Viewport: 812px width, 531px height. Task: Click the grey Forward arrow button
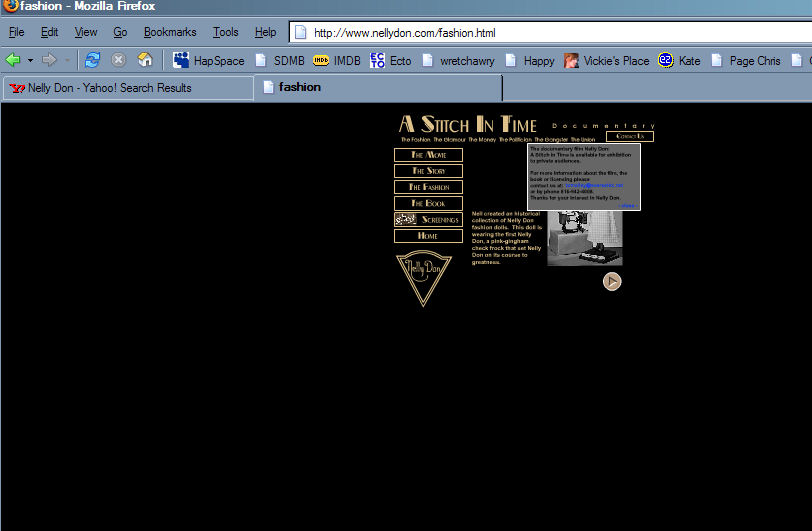click(x=49, y=60)
